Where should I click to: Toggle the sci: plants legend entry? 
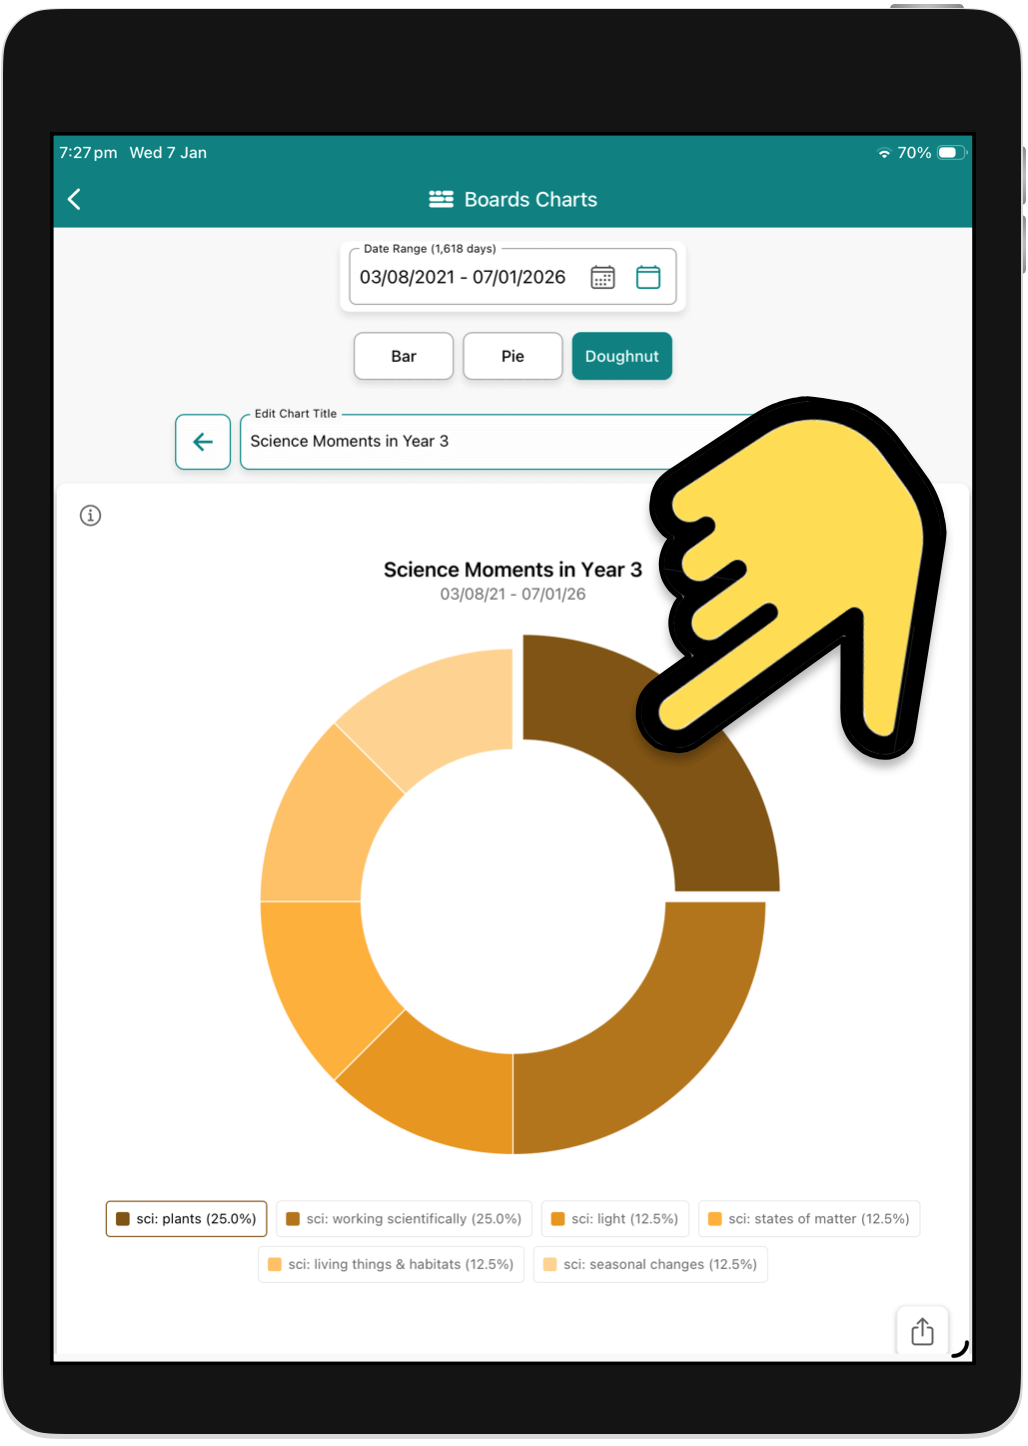pos(185,1218)
